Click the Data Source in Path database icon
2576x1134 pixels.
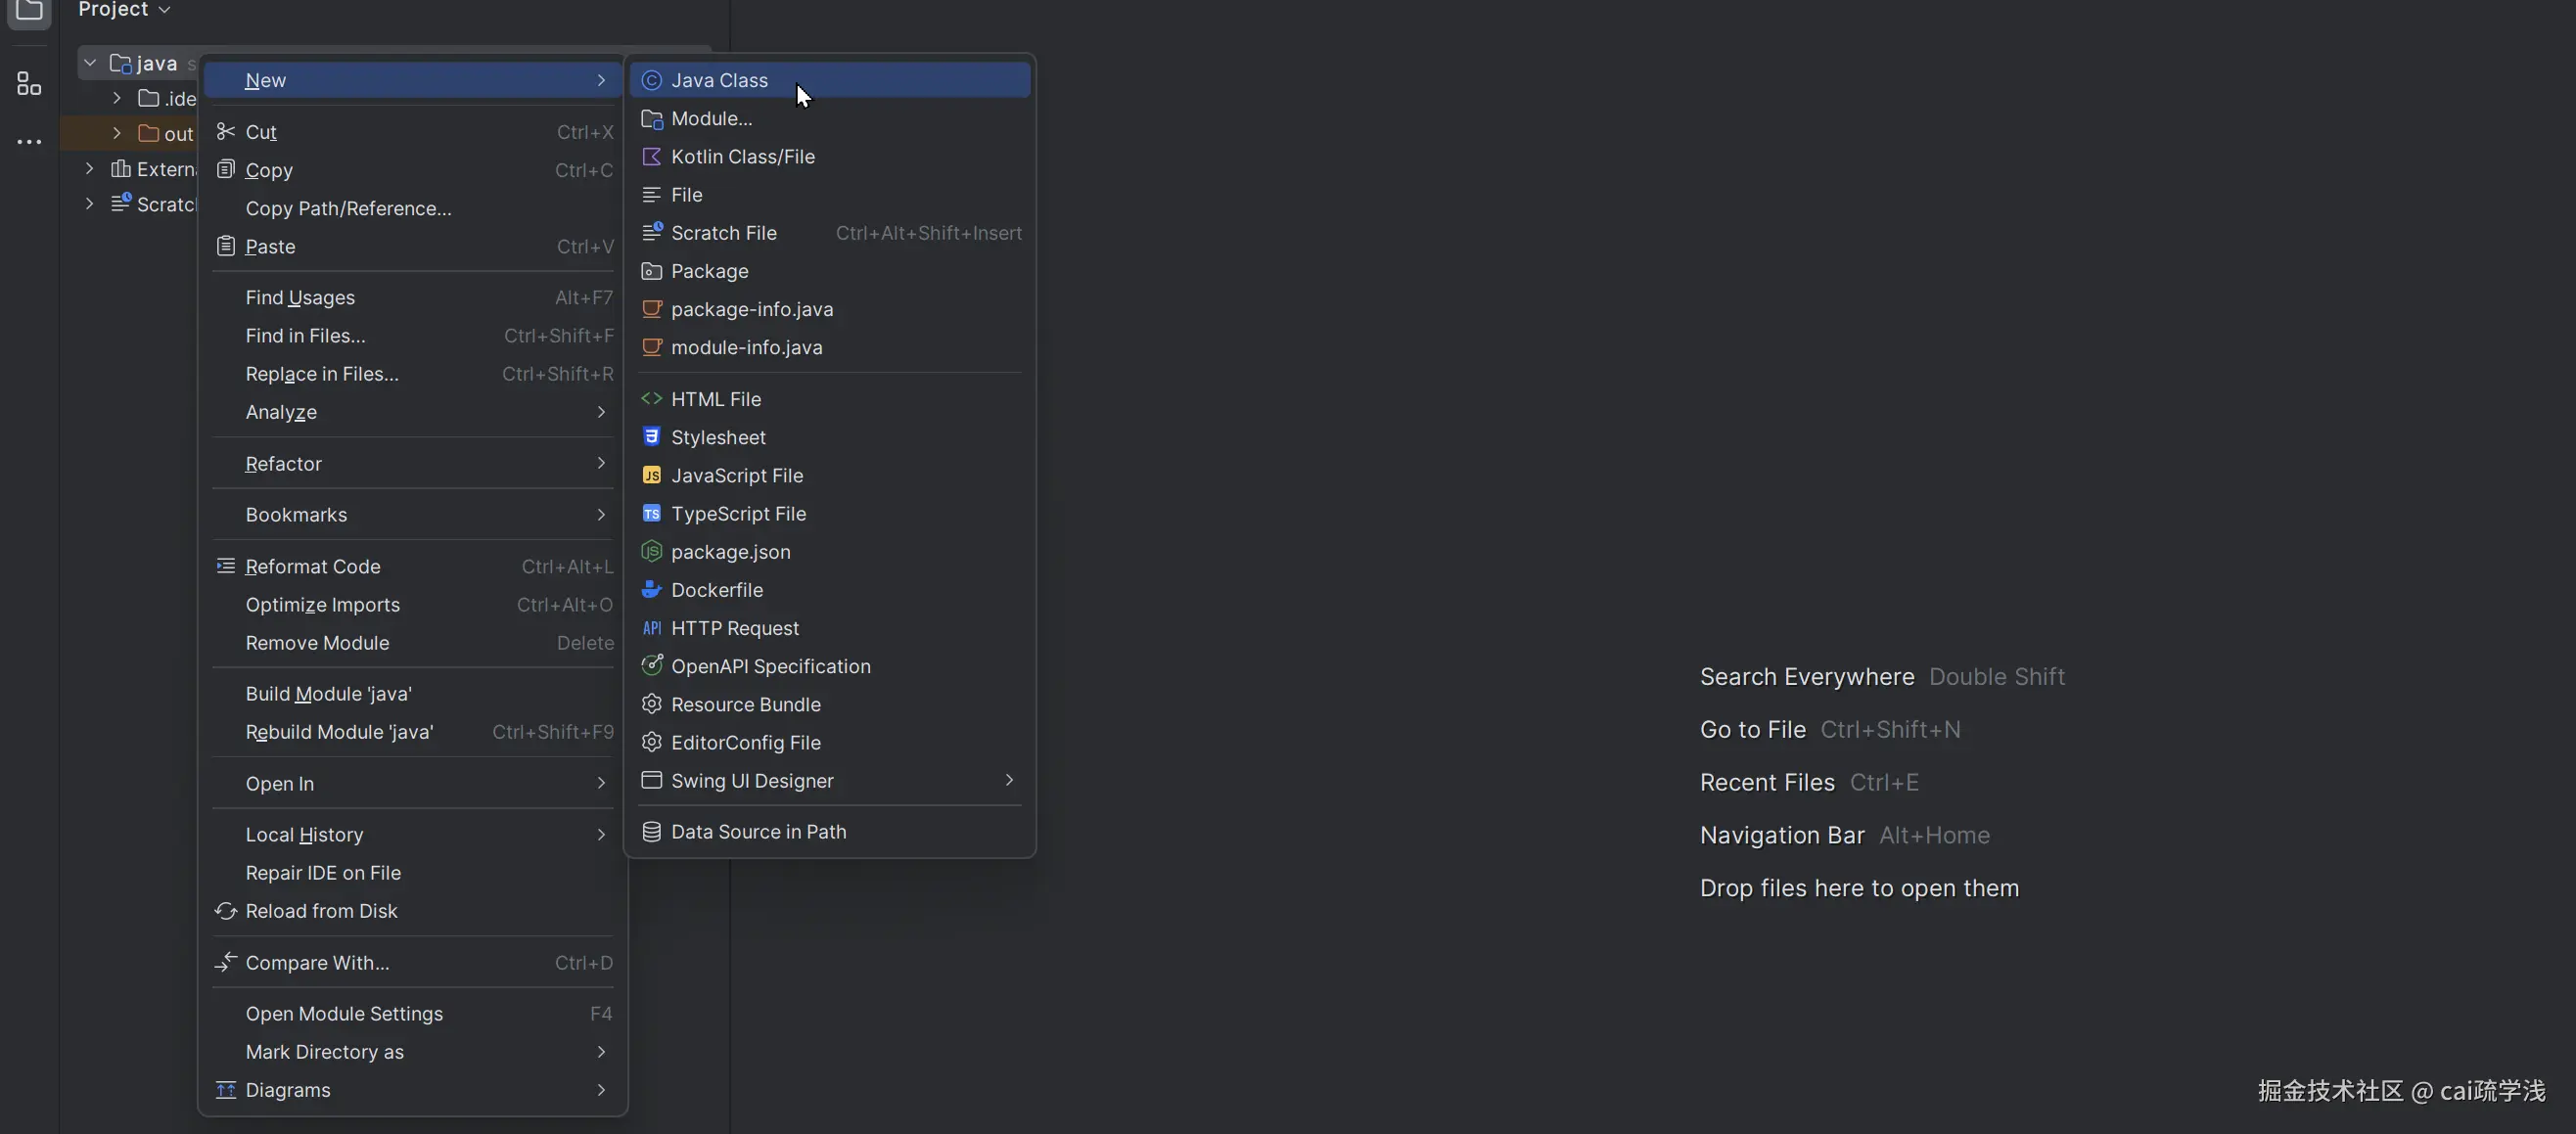(x=651, y=832)
